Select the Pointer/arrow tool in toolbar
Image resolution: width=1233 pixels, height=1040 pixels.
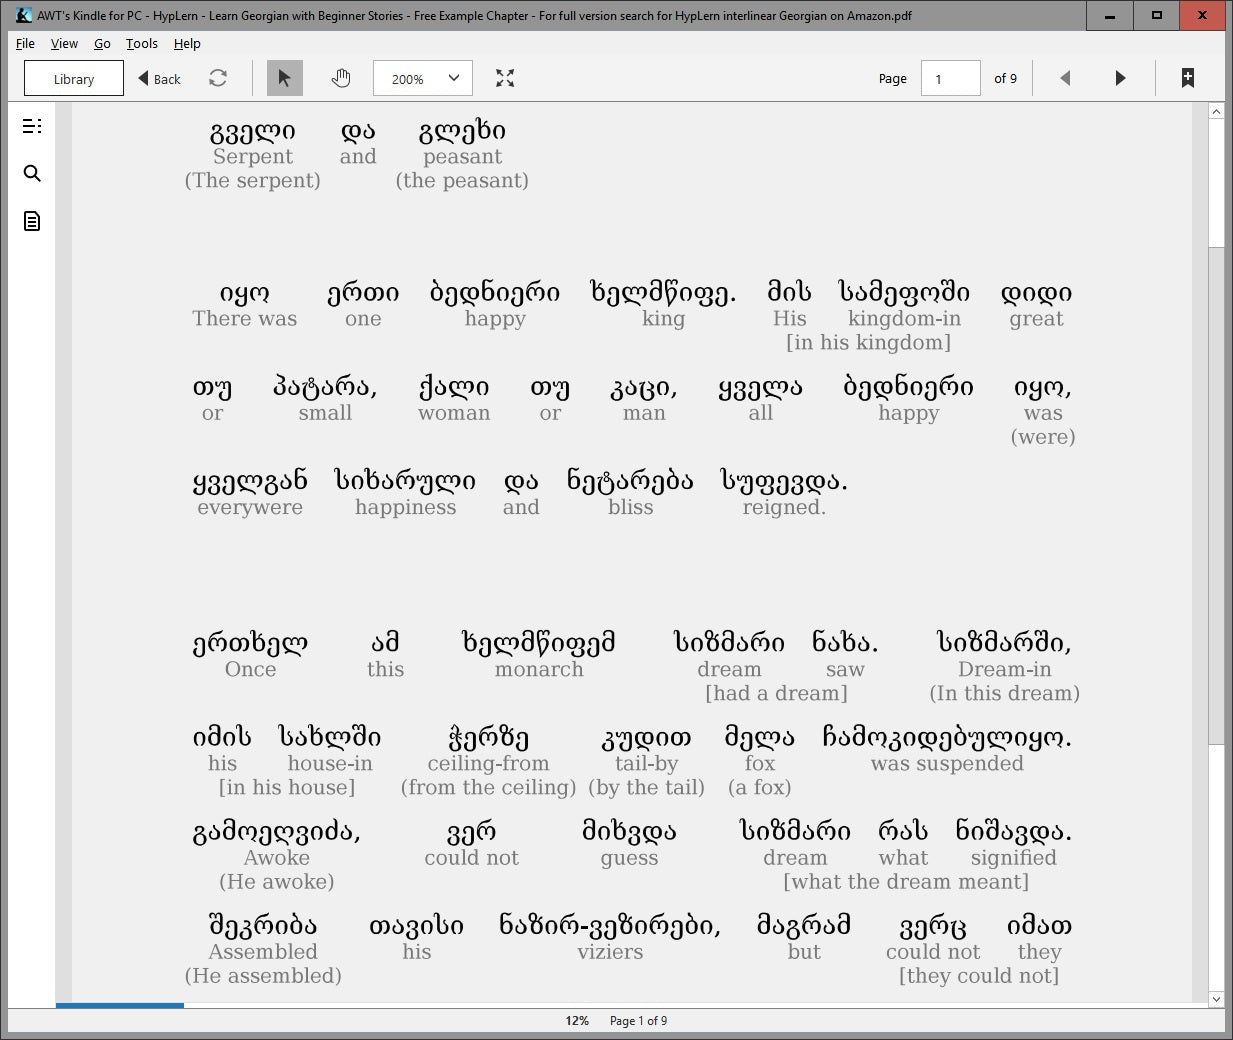284,78
